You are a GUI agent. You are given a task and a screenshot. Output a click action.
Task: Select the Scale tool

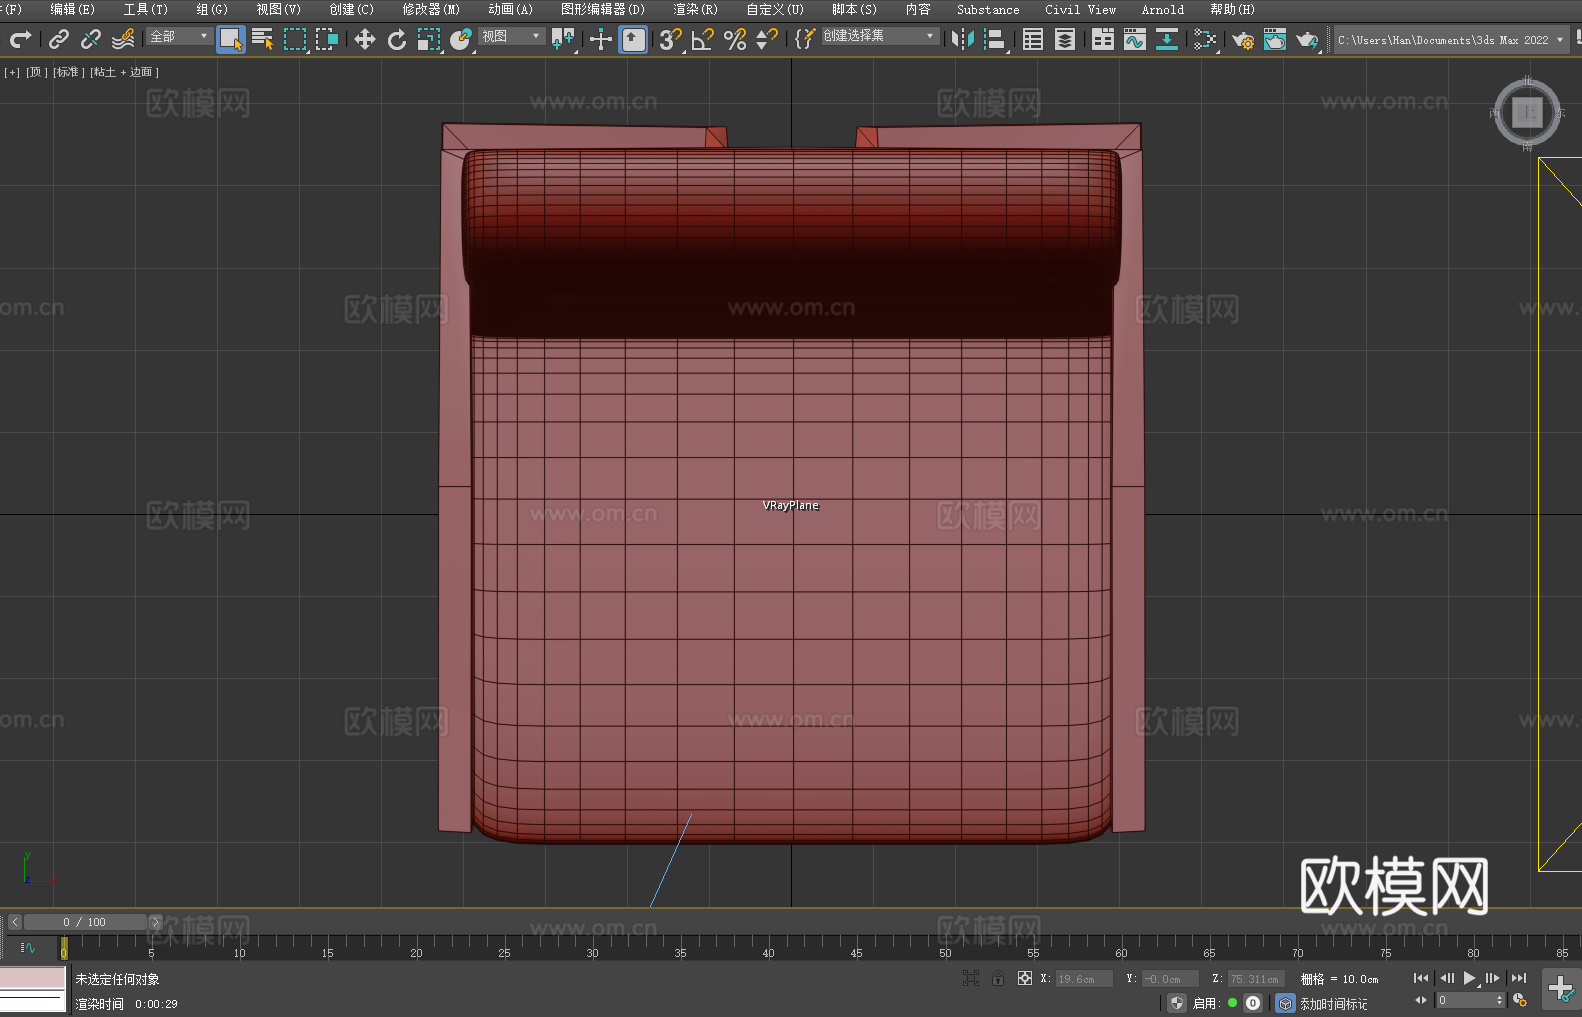click(x=429, y=39)
